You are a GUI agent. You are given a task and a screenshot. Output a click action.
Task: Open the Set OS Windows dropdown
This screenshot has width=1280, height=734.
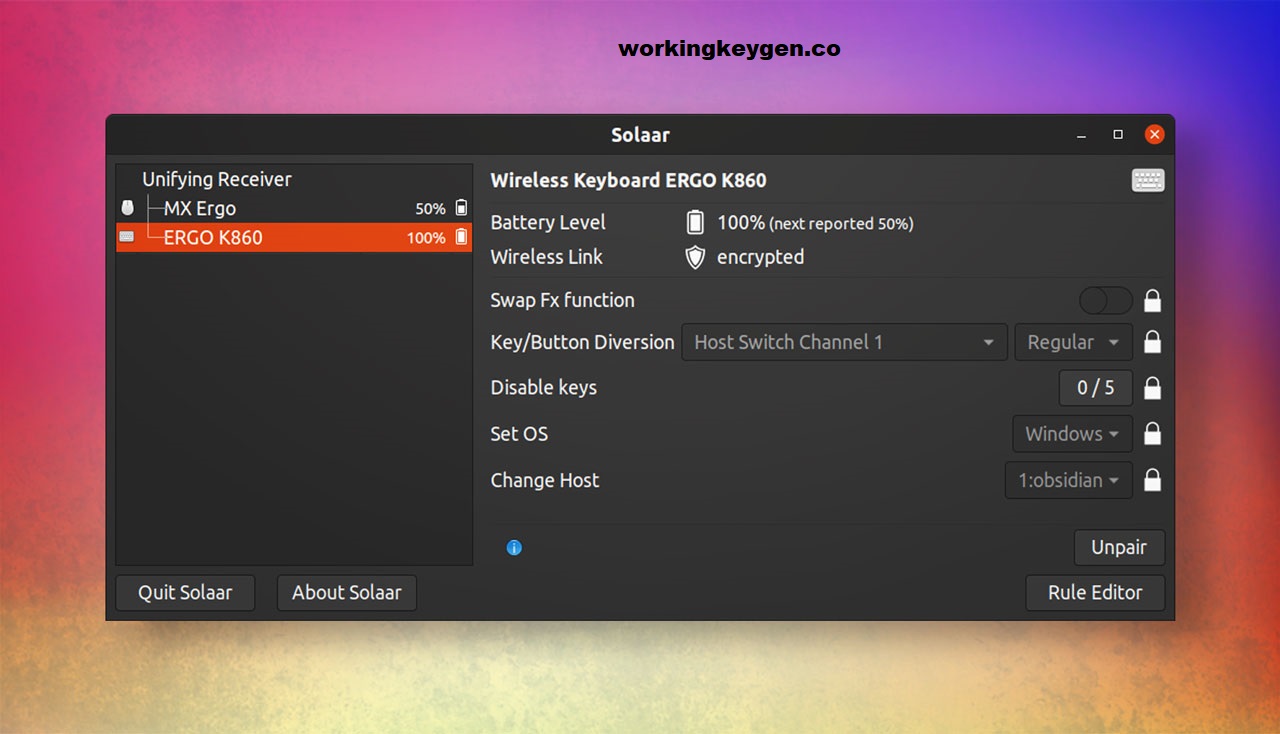1071,433
